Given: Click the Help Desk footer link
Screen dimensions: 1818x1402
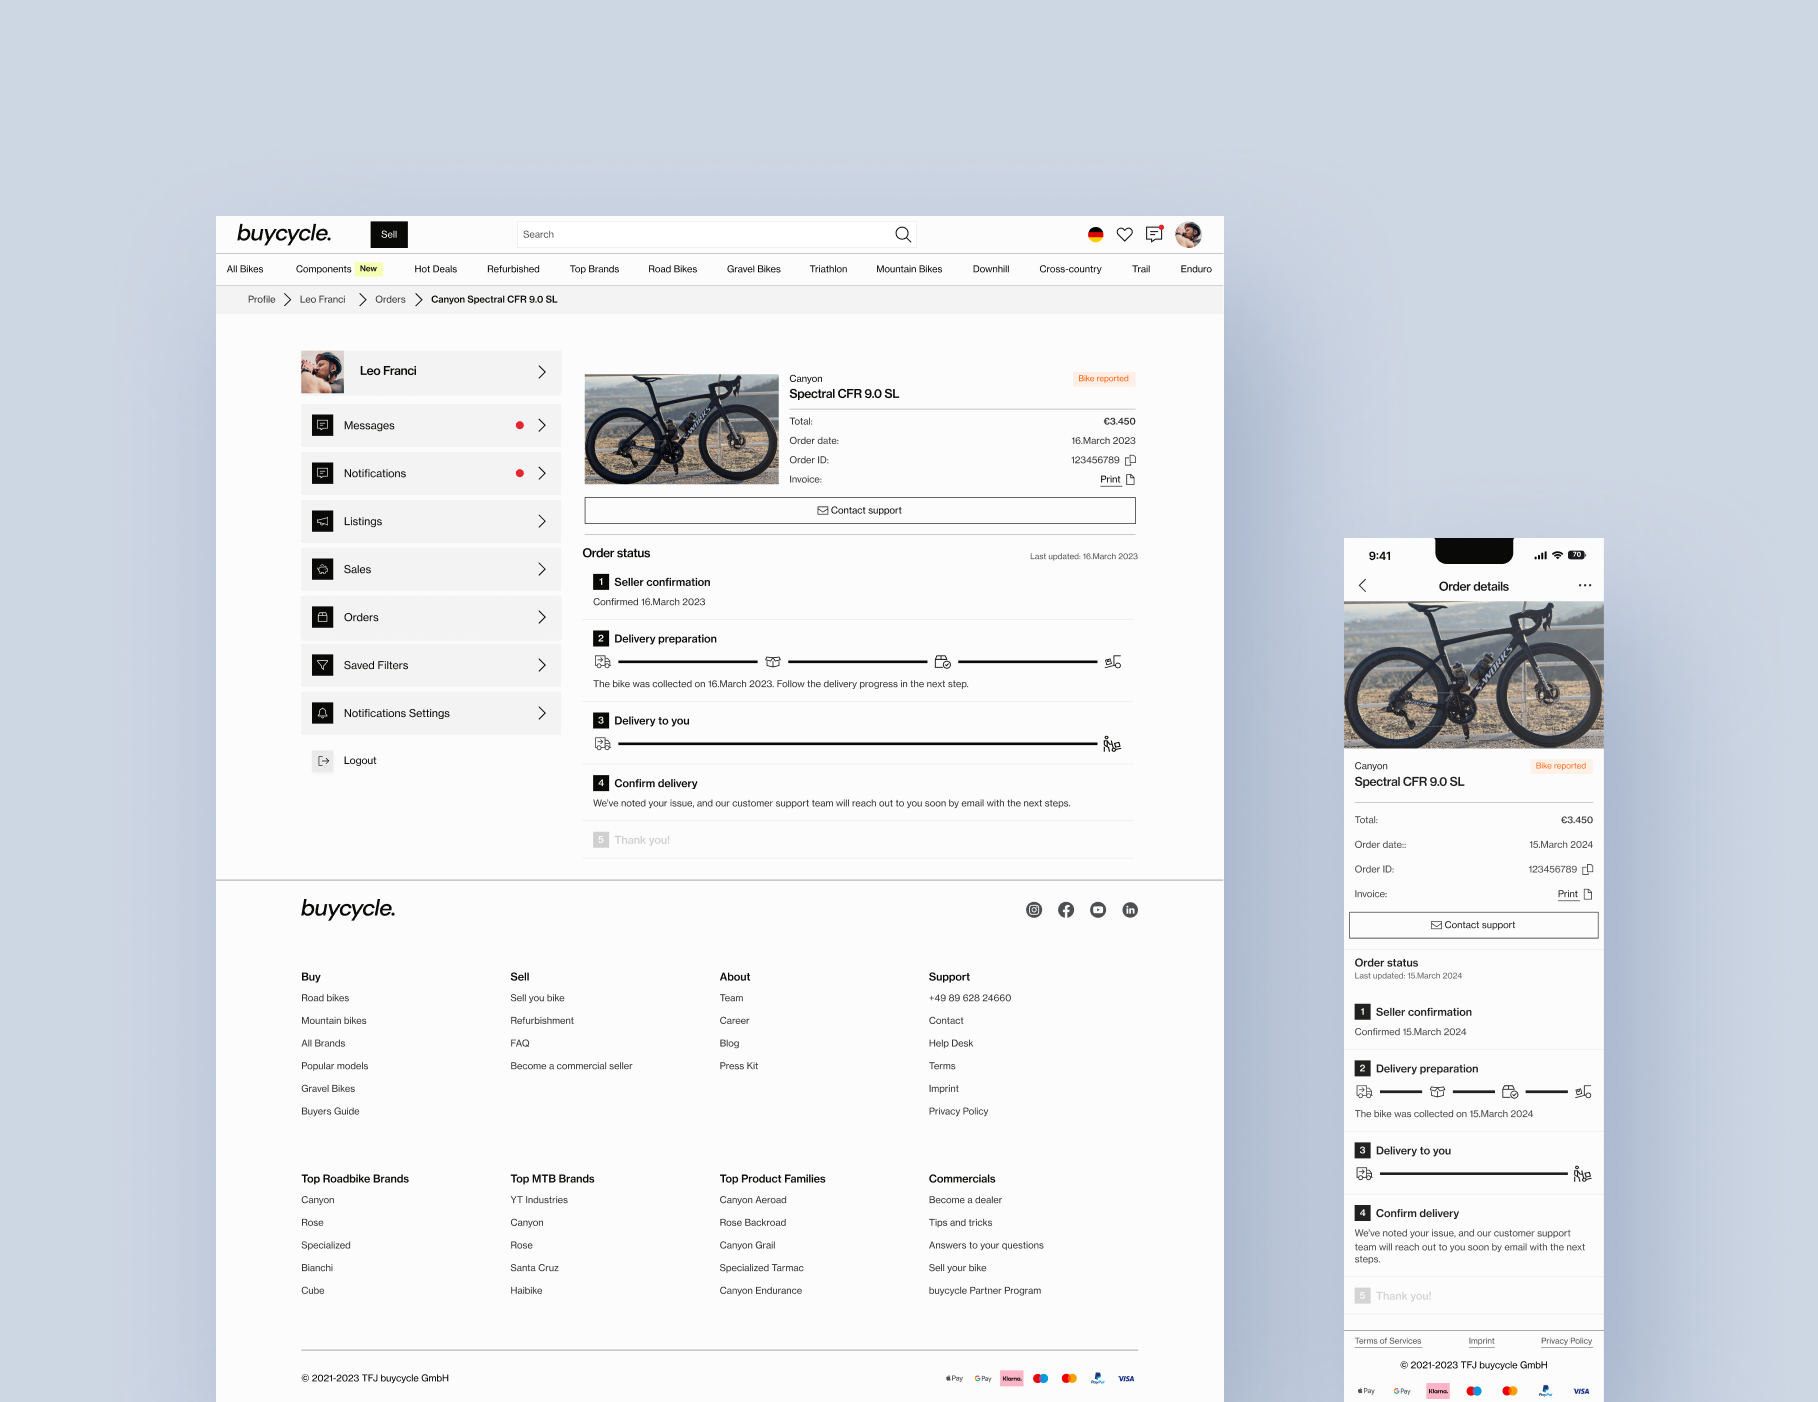Looking at the screenshot, I should [951, 1043].
